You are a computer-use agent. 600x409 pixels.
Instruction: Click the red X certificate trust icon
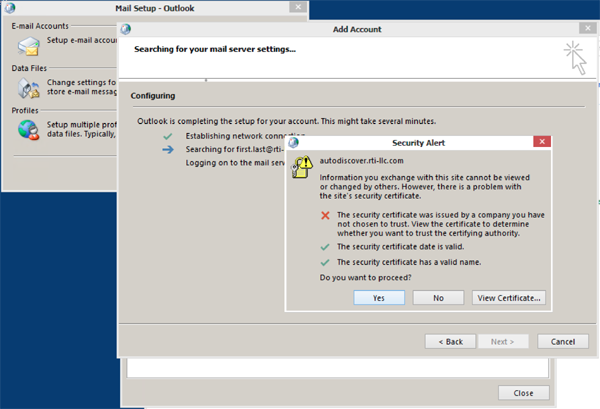coord(325,215)
